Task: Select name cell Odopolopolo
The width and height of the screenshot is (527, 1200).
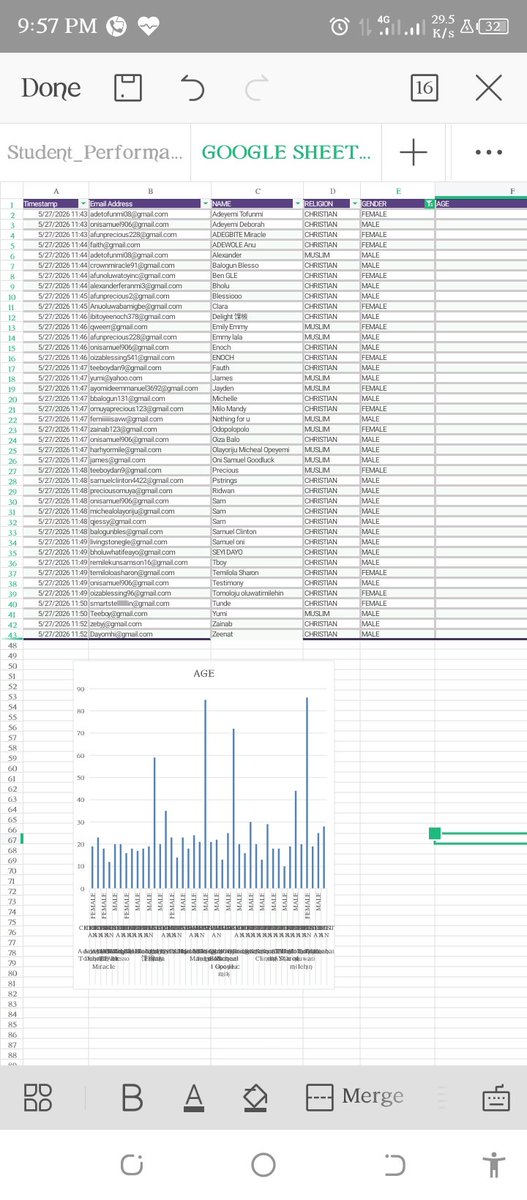Action: pos(257,429)
